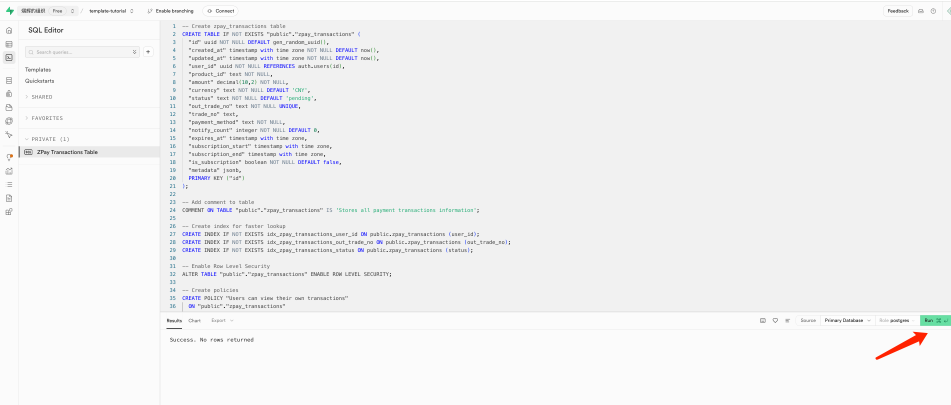Select the SQL Editor sidebar icon
The image size is (951, 405).
pos(9,58)
